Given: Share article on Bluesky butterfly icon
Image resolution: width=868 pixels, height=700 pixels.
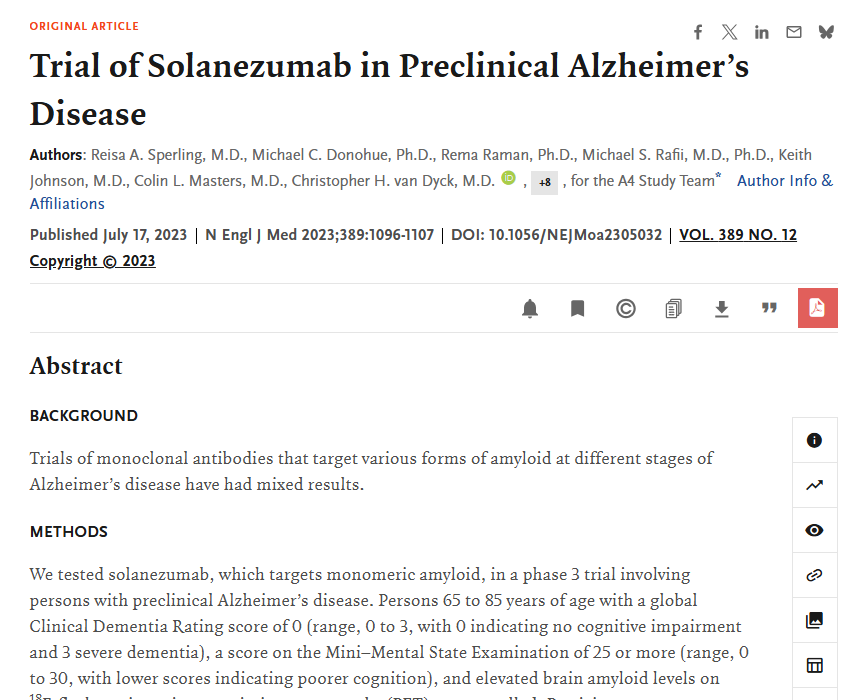Looking at the screenshot, I should 826,32.
